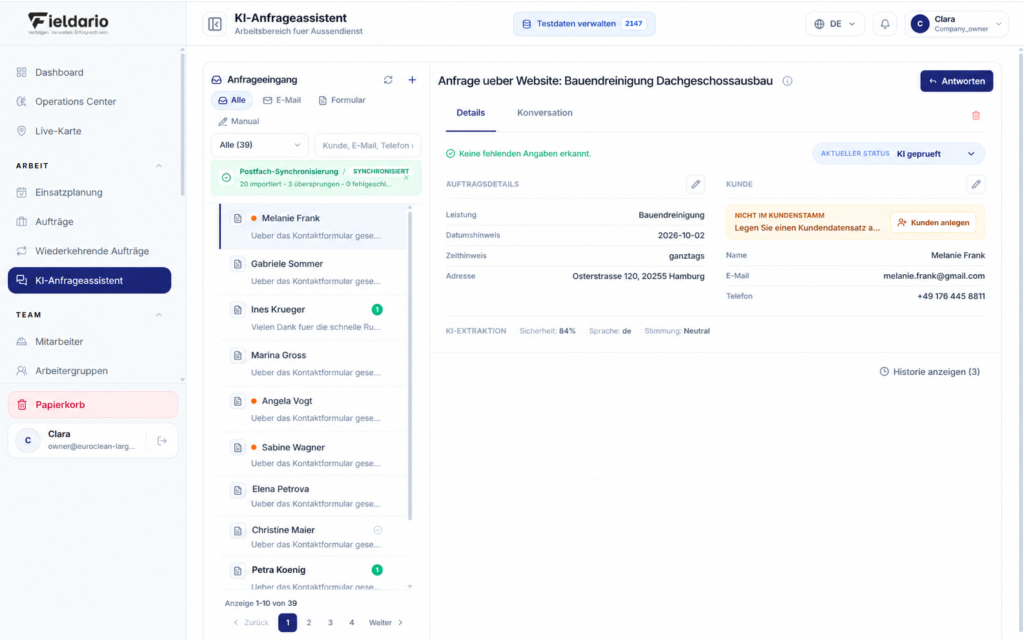Click phone +49 176 445 8811
The width and height of the screenshot is (1024, 640).
(x=951, y=296)
